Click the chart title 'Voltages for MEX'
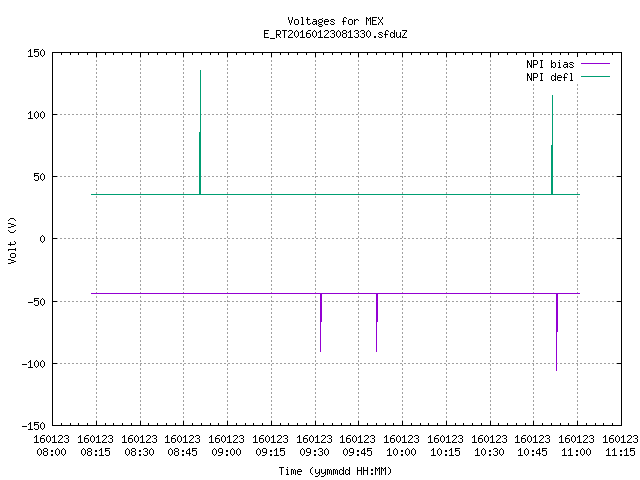640x480 pixels. [335, 21]
